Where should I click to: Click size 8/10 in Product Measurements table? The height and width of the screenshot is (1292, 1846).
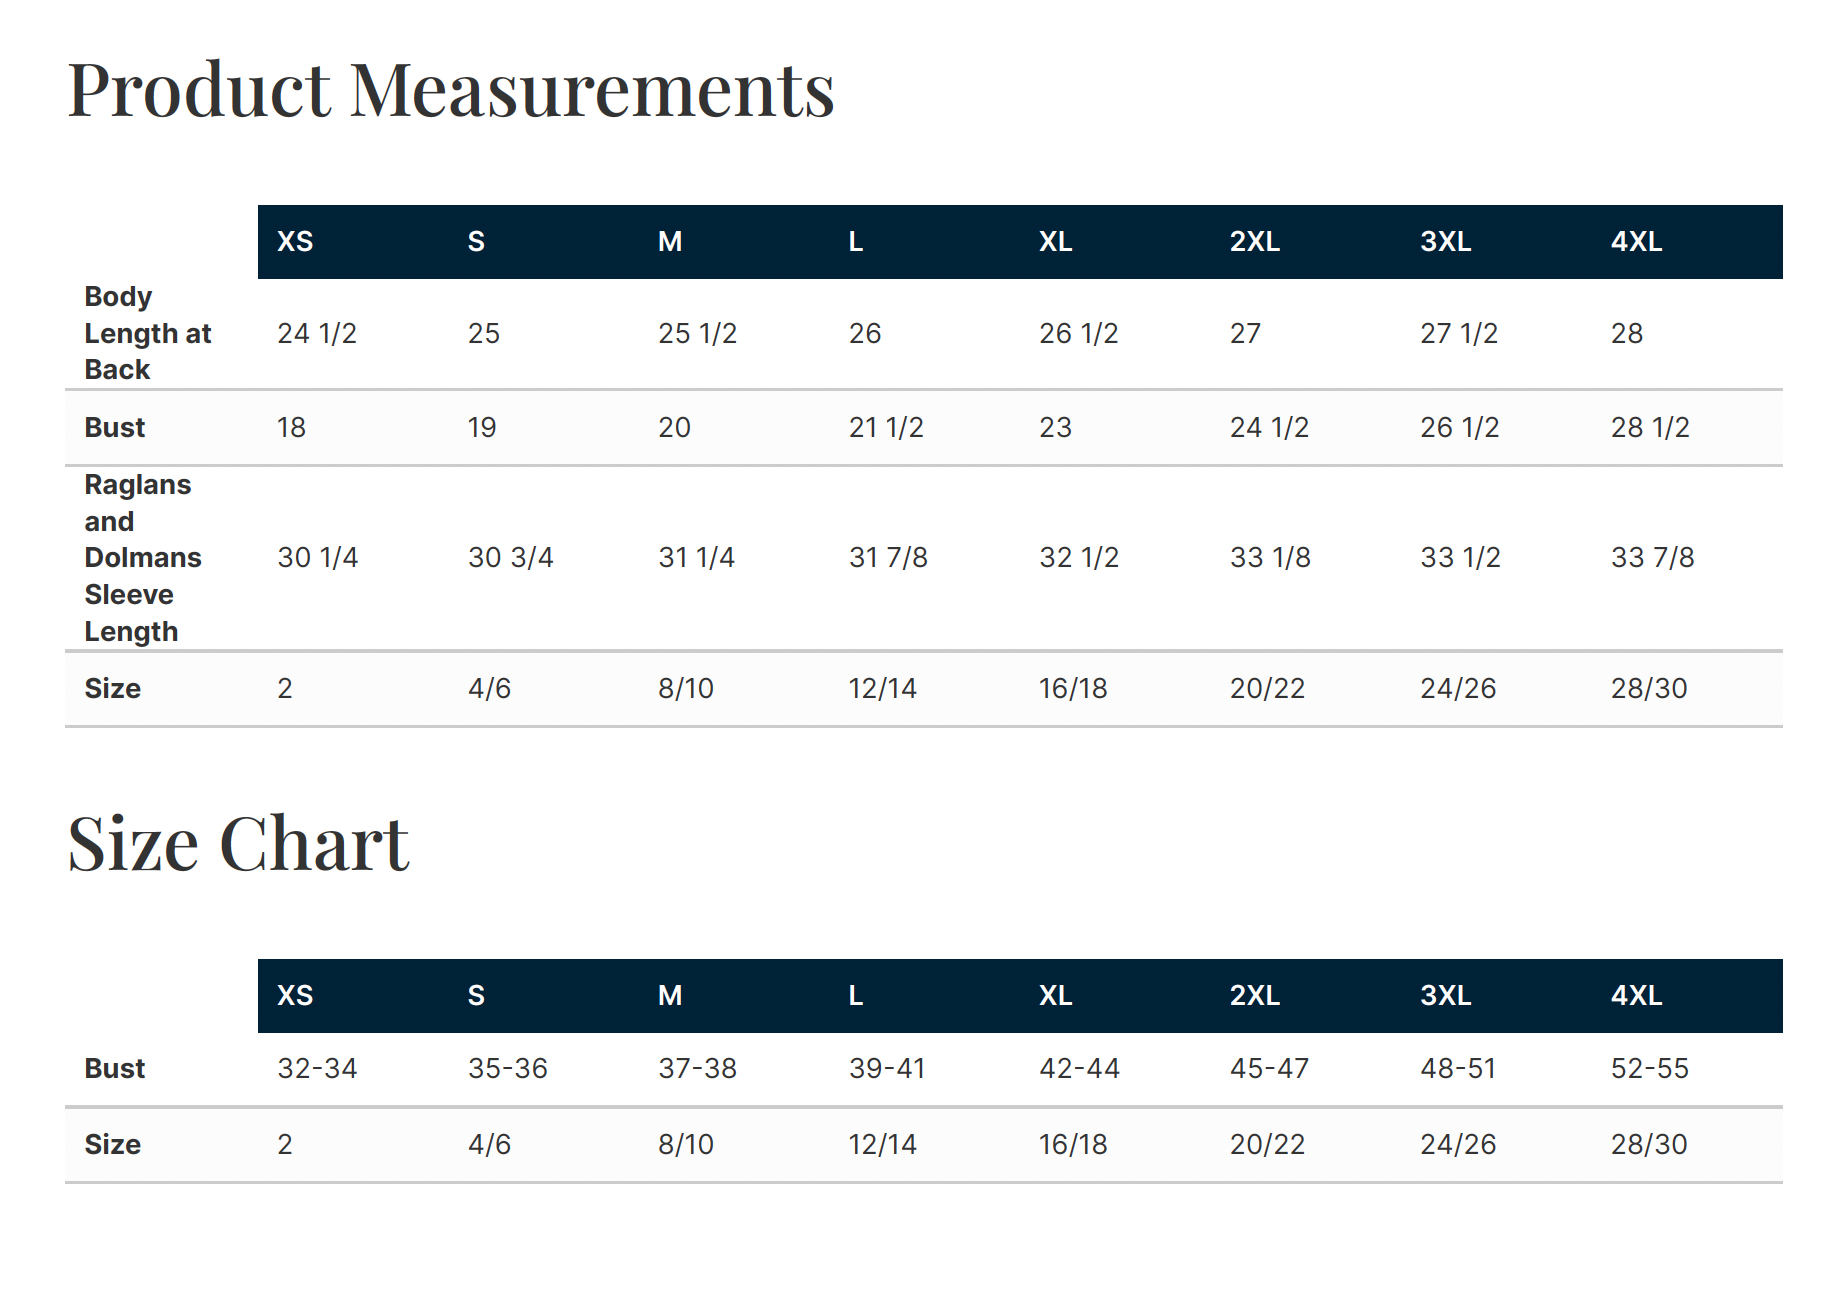point(686,689)
